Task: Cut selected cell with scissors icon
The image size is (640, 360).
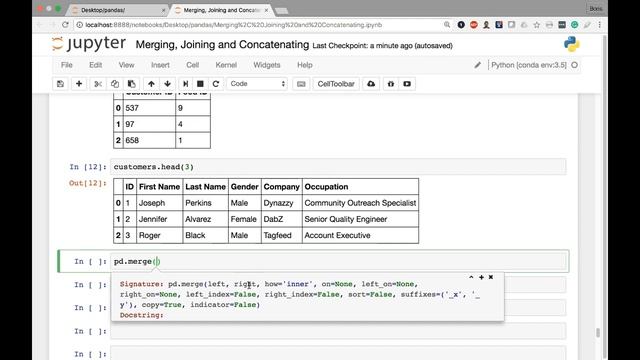Action: tap(98, 84)
